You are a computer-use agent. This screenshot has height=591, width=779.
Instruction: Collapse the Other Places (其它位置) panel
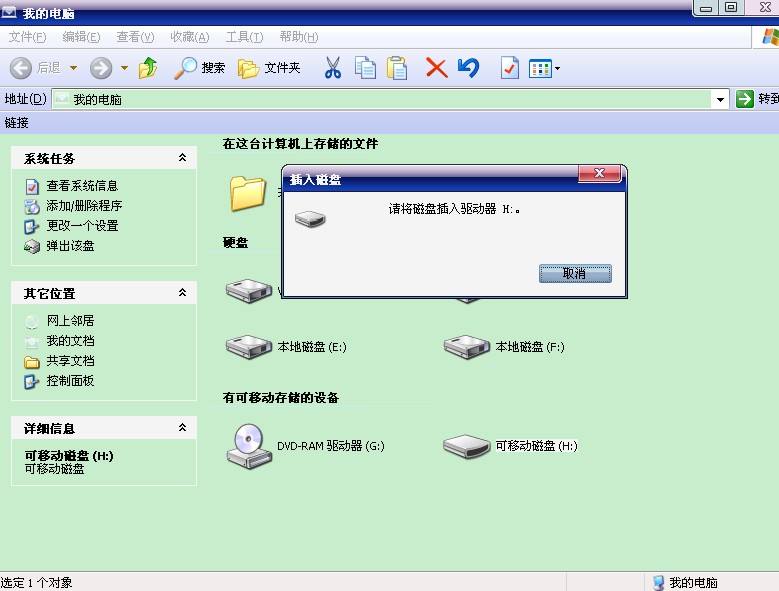[x=182, y=293]
